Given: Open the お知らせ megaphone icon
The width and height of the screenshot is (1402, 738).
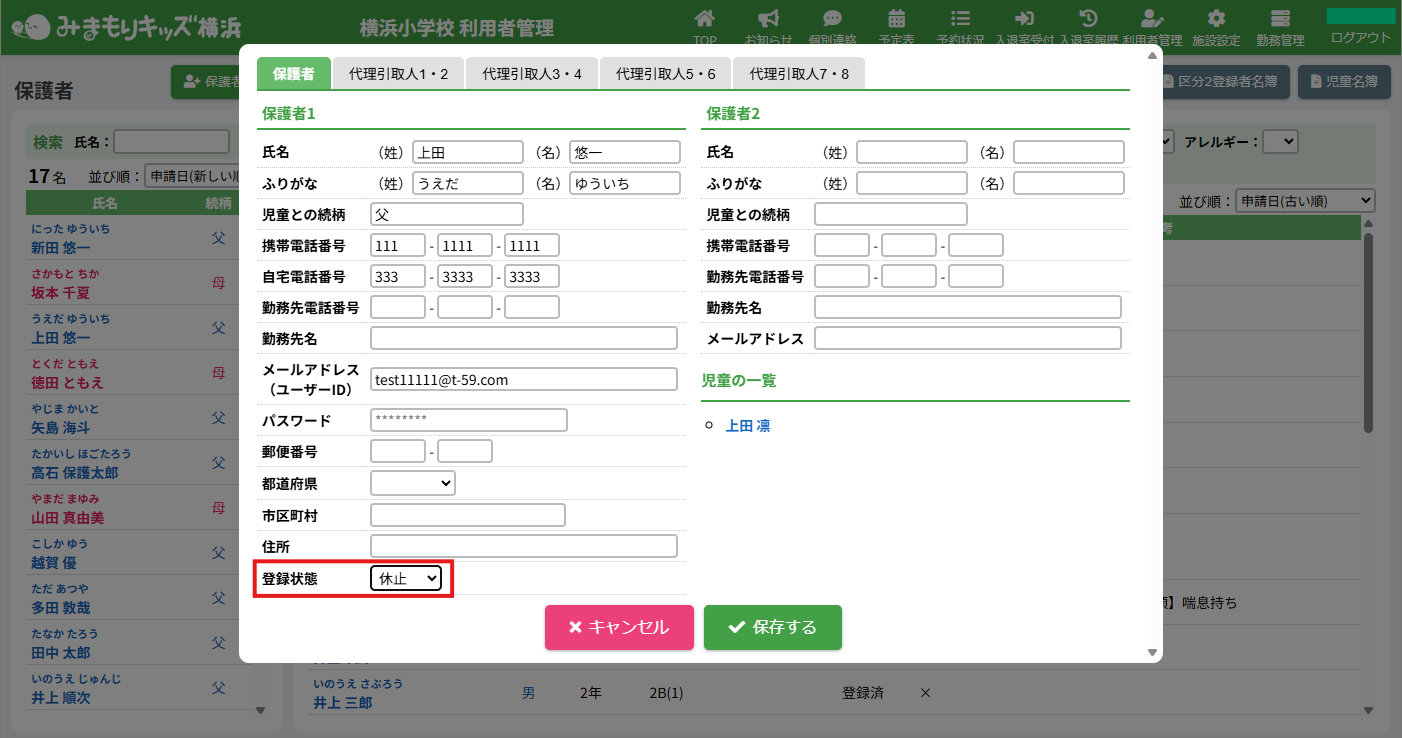Looking at the screenshot, I should point(768,20).
